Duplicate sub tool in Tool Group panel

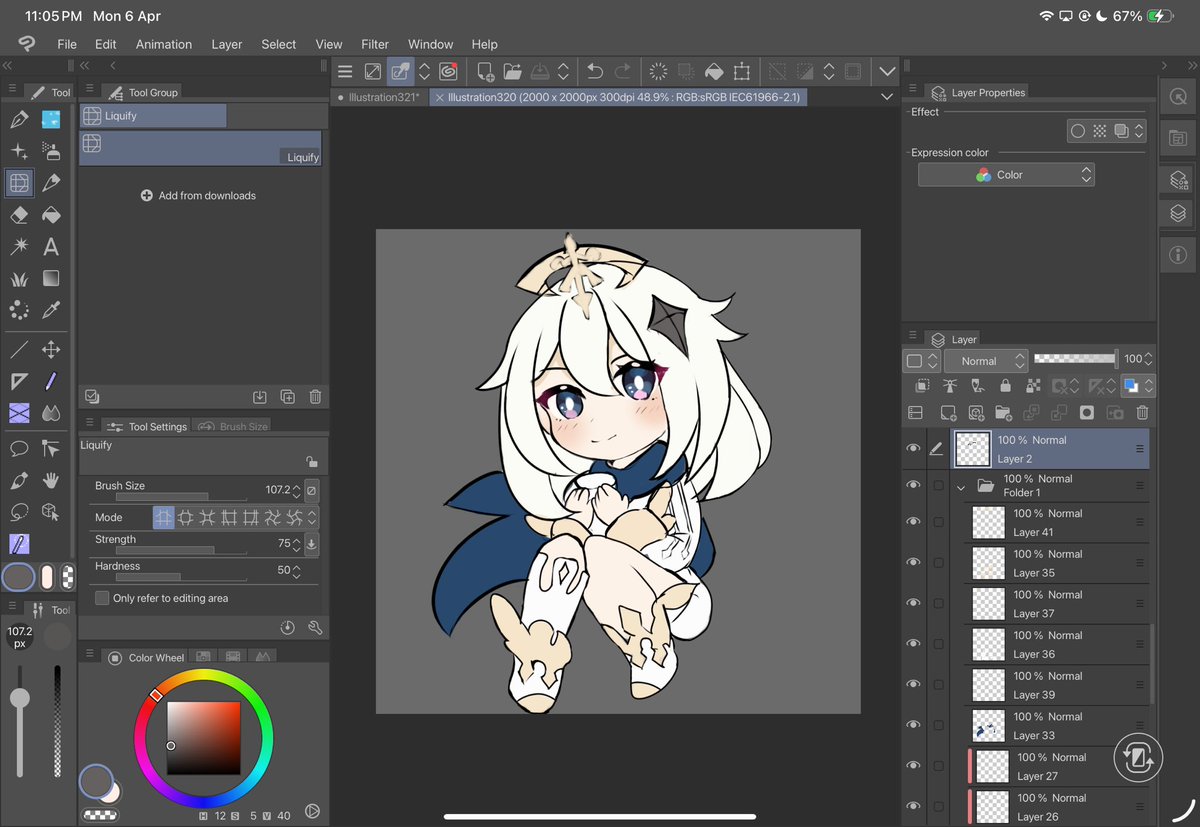287,397
